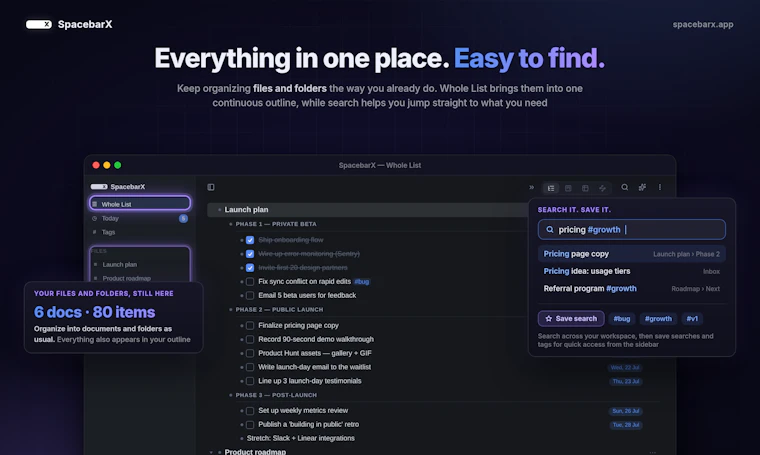Click the Whole List icon in sidebar
Image resolution: width=760 pixels, height=455 pixels.
coord(95,204)
